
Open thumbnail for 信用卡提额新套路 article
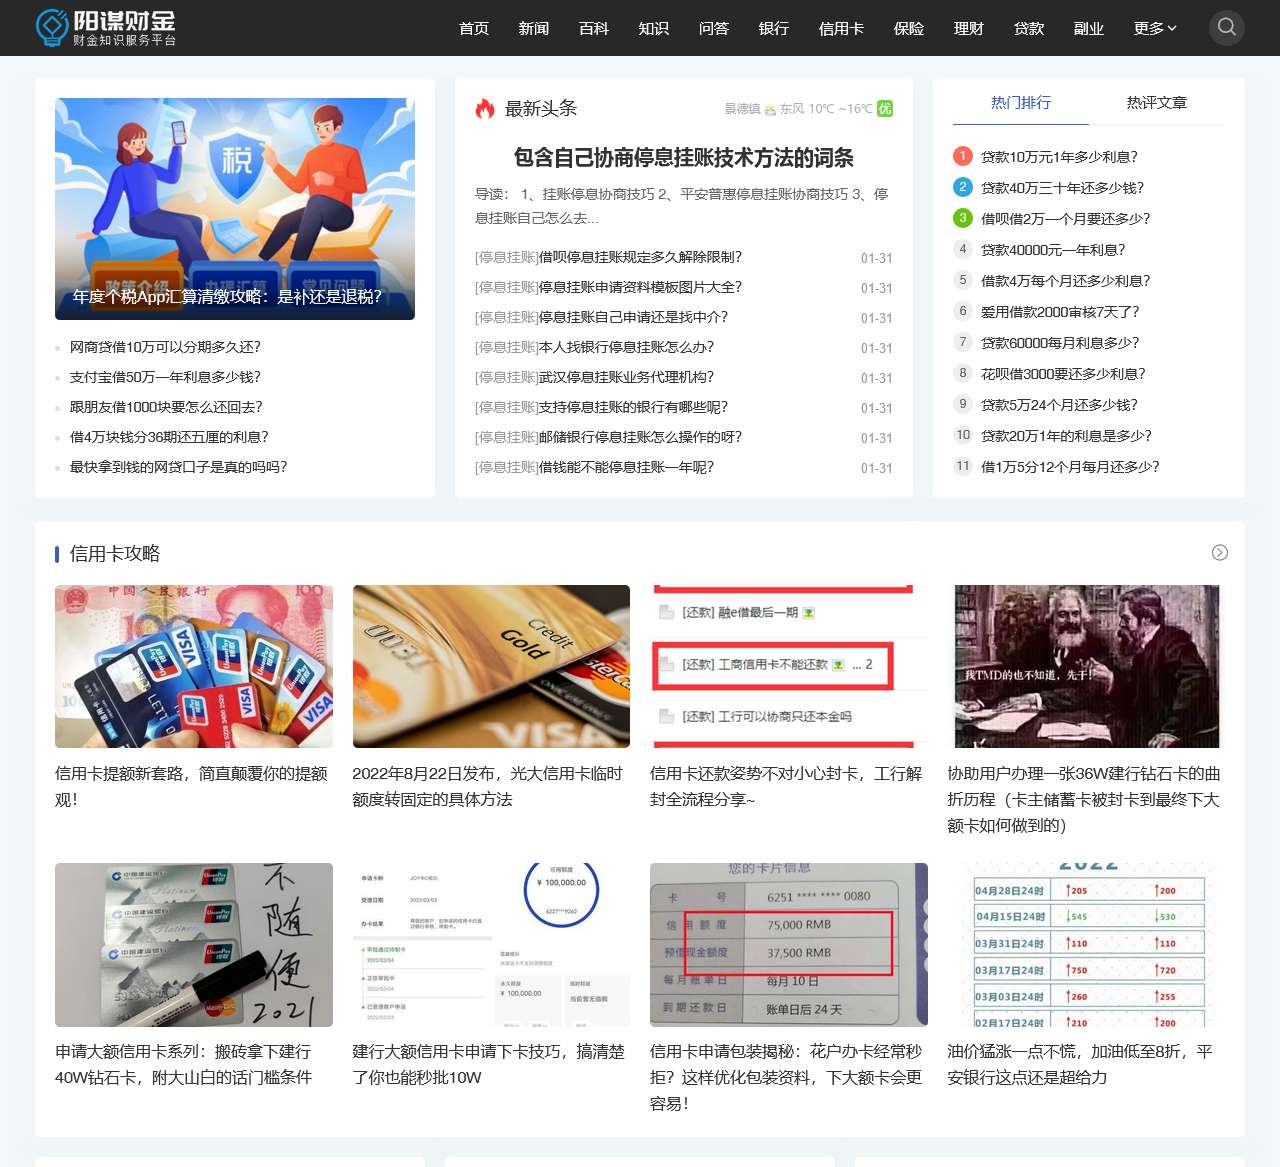(x=194, y=666)
